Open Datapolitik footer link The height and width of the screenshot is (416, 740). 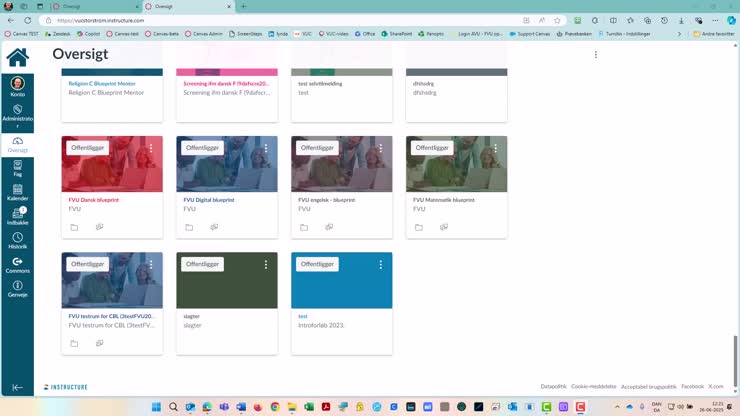(x=553, y=386)
